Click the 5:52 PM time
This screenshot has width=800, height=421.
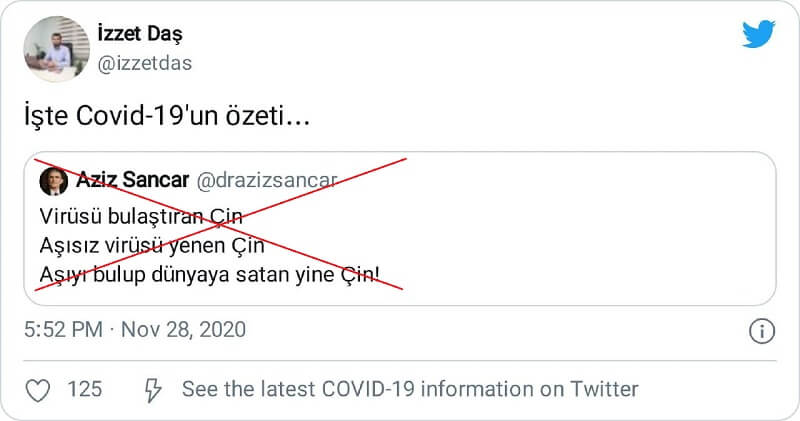pyautogui.click(x=62, y=329)
